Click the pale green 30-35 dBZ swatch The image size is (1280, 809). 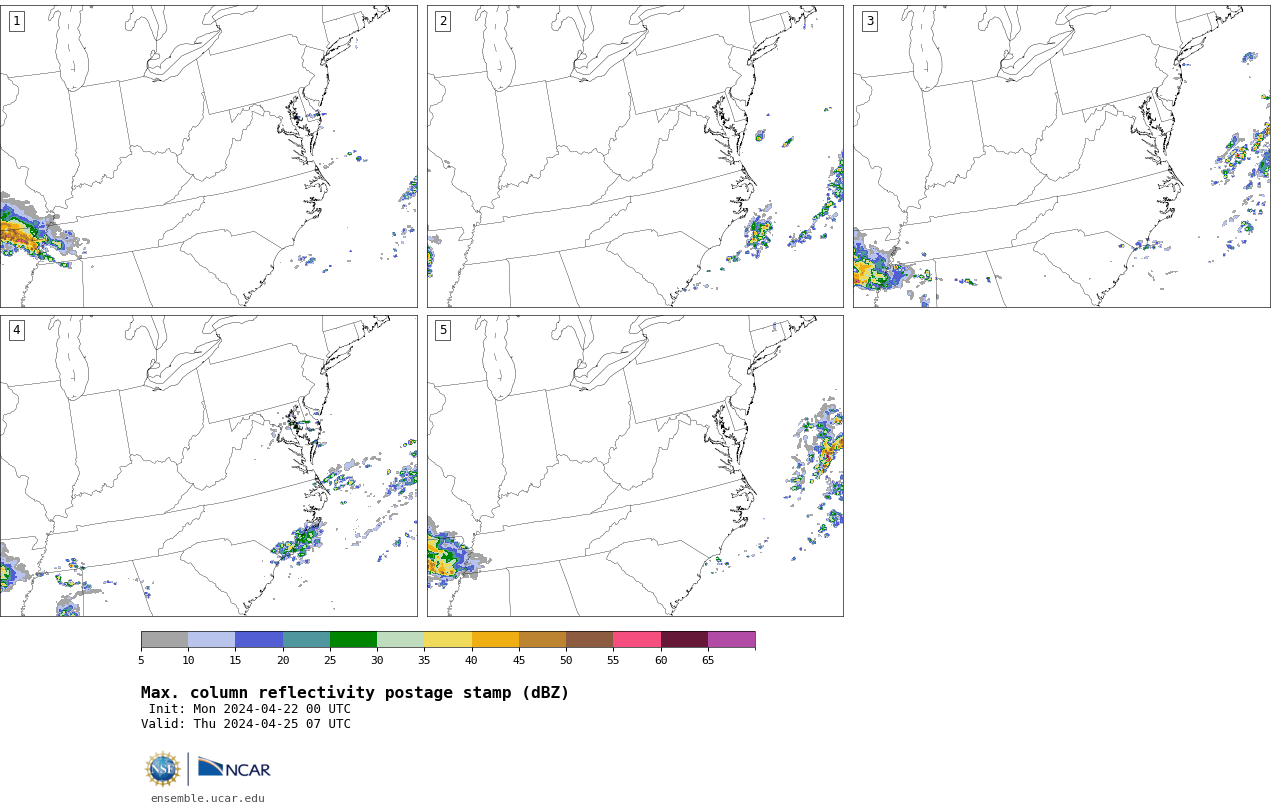pyautogui.click(x=400, y=640)
